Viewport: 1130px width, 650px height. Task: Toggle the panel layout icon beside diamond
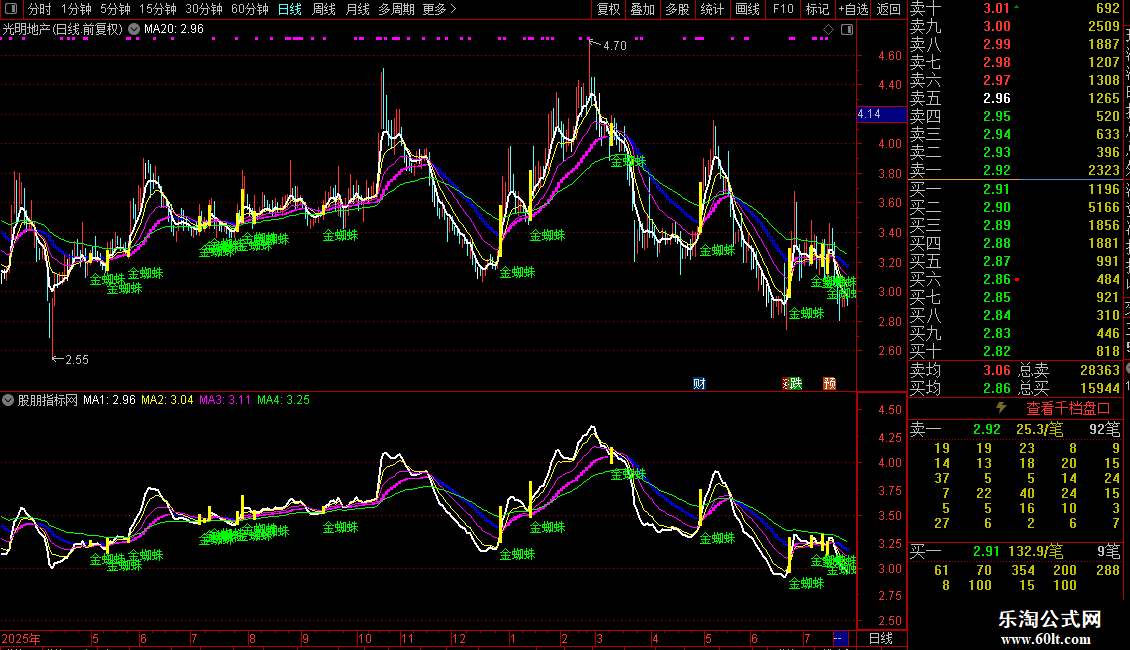tap(847, 30)
